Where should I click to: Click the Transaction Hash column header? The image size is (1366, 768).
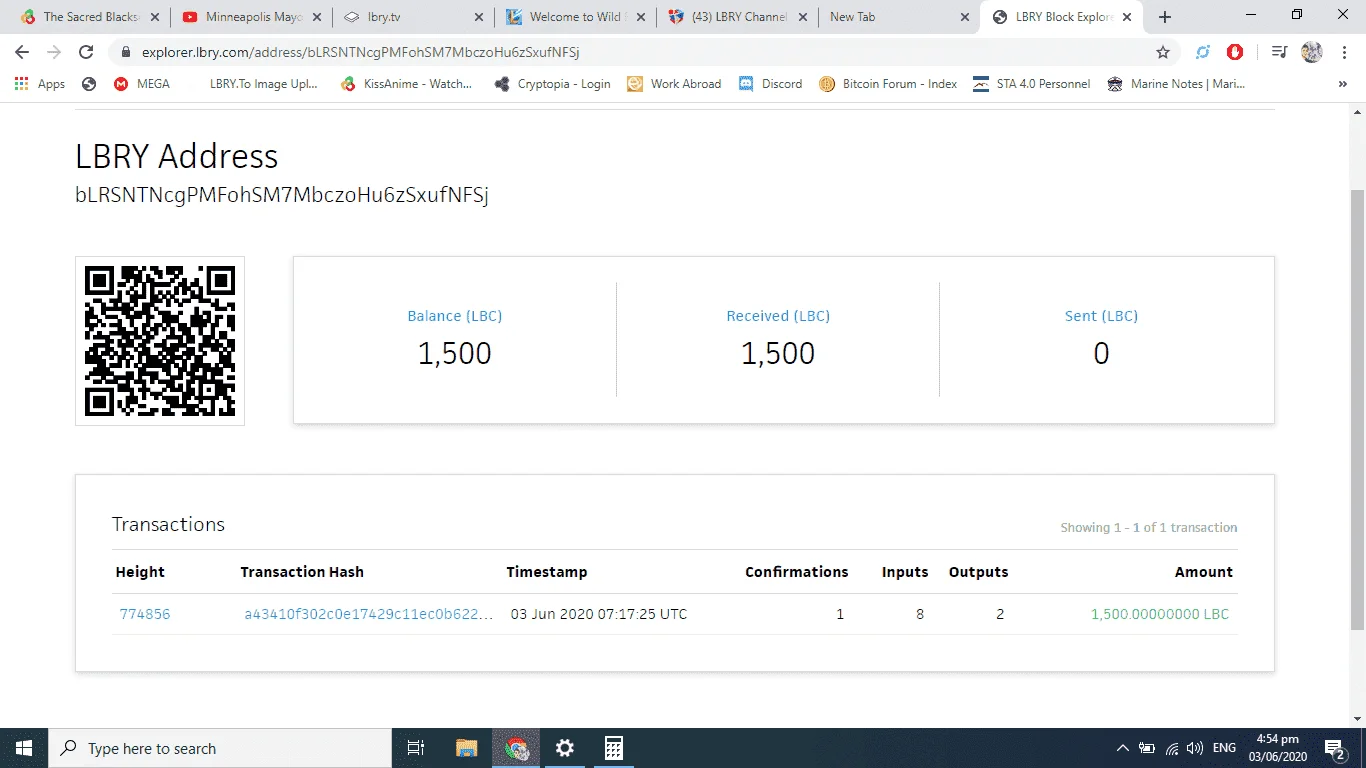302,572
